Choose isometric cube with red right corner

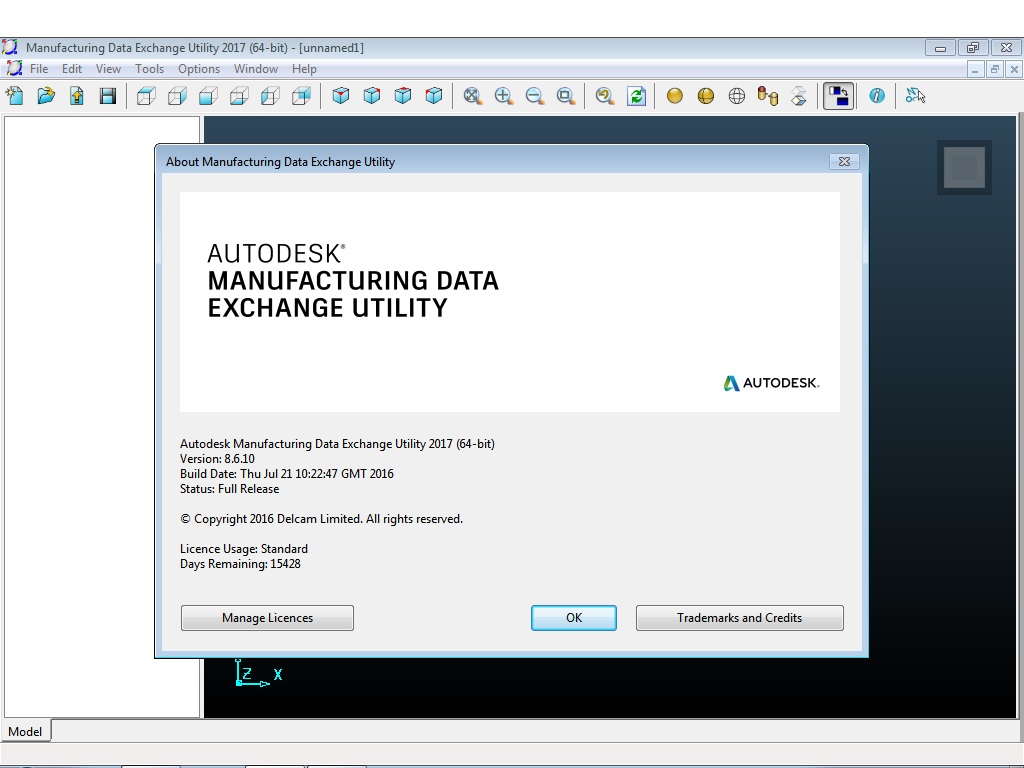coord(372,96)
